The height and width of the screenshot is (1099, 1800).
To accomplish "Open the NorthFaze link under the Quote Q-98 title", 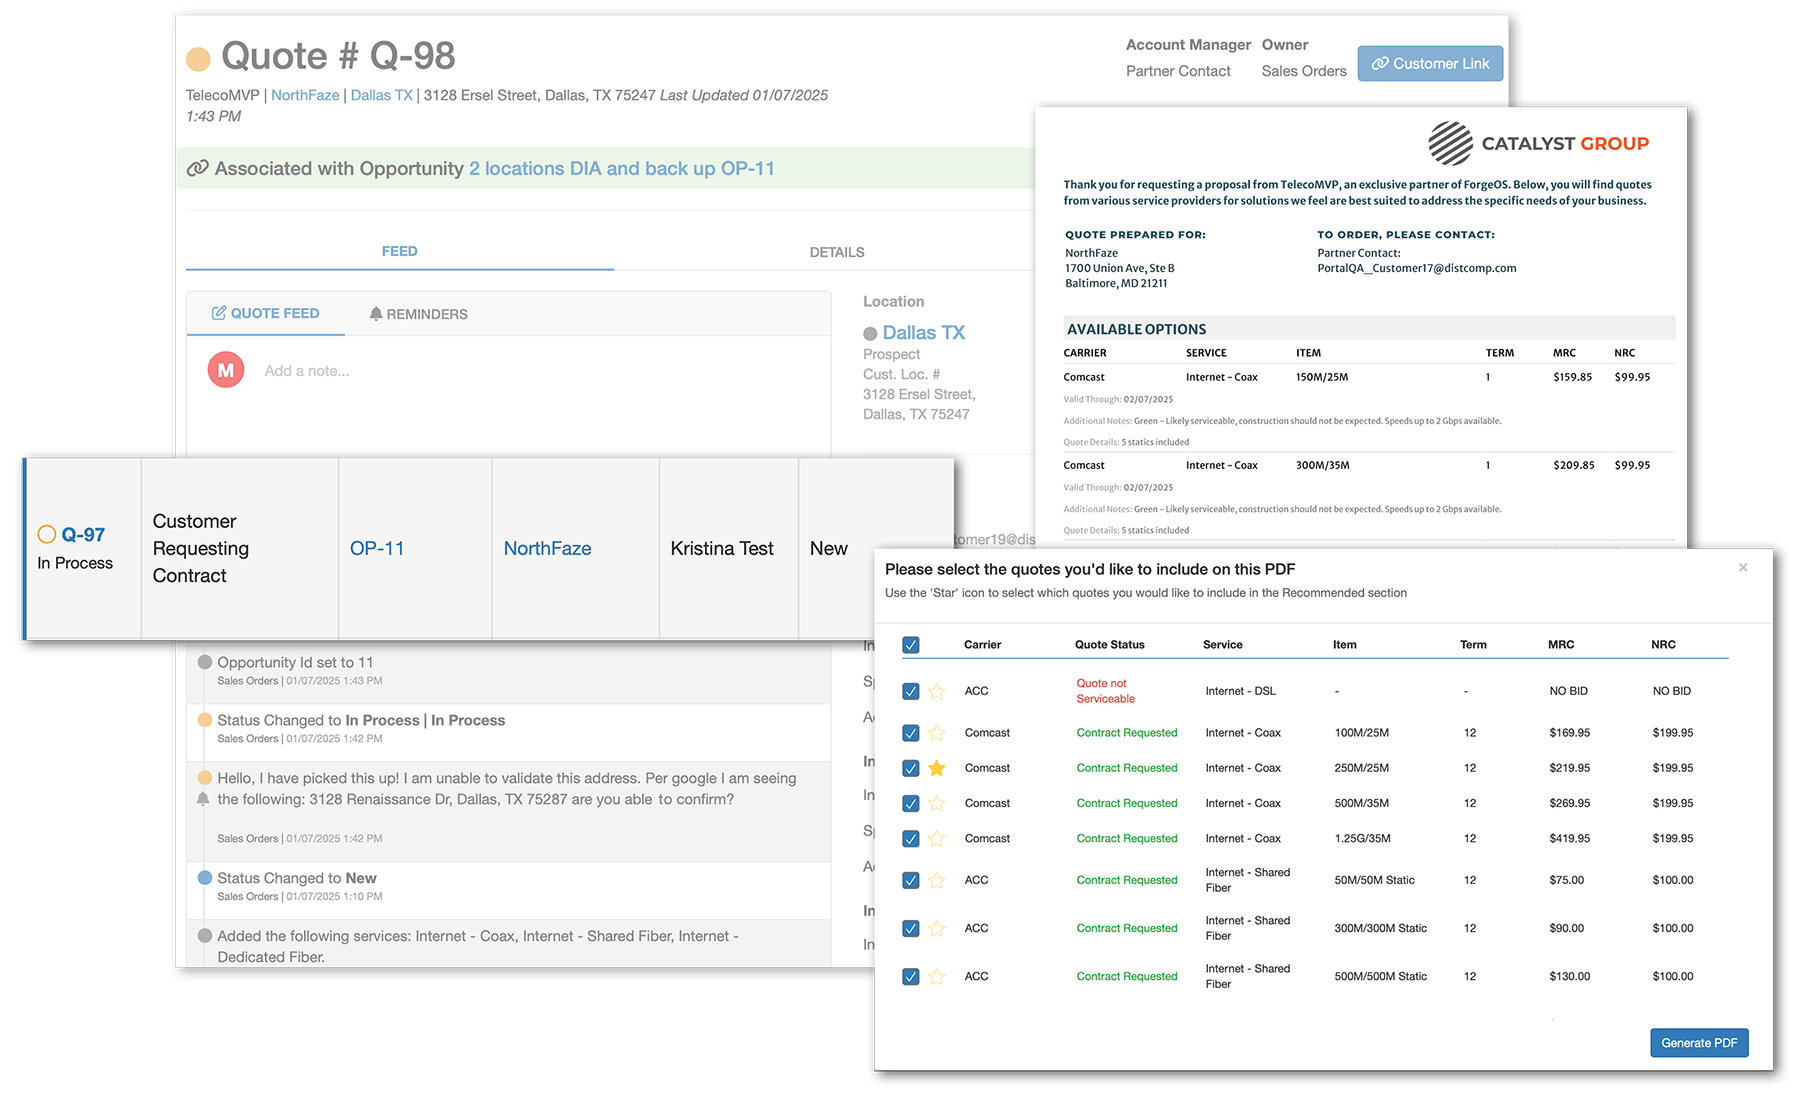I will pyautogui.click(x=305, y=95).
